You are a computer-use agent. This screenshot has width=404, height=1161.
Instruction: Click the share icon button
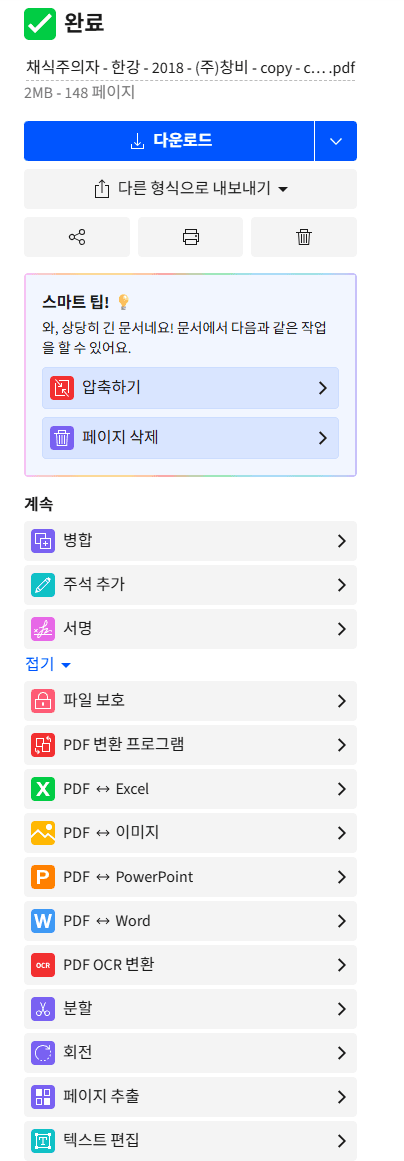(x=77, y=237)
